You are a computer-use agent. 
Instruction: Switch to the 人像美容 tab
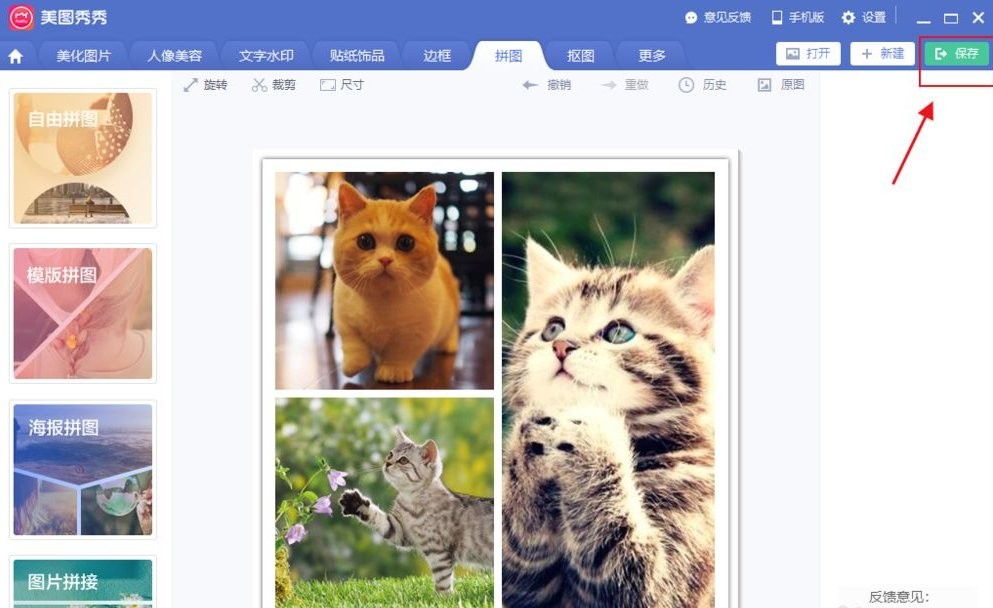click(175, 56)
